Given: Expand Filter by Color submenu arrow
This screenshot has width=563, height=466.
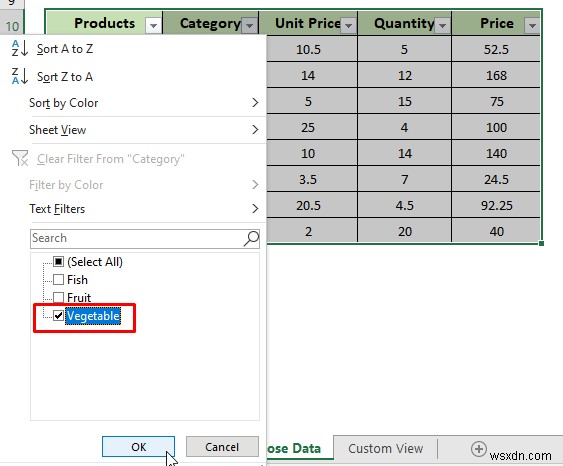Looking at the screenshot, I should point(255,185).
